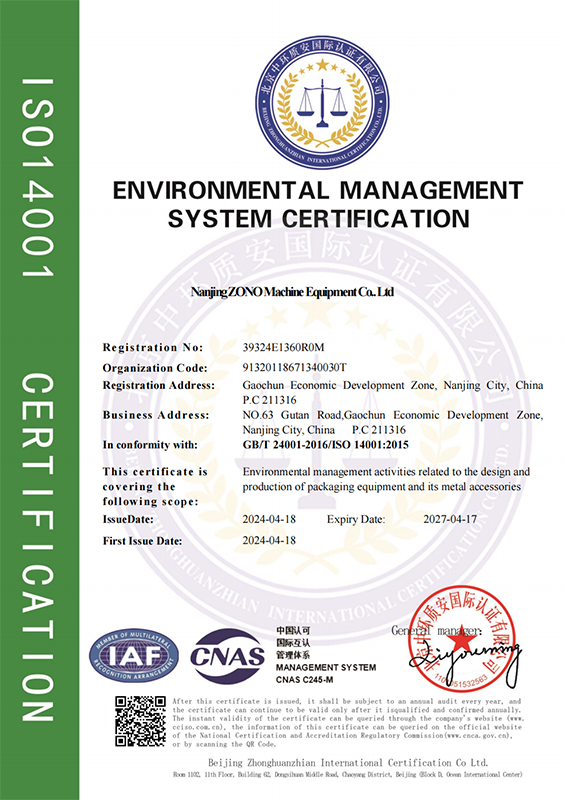Viewport: 565px width, 800px height.
Task: Click 'MANAGEMENT SYSTEM' text beside the CNAS logo
Action: [x=326, y=667]
